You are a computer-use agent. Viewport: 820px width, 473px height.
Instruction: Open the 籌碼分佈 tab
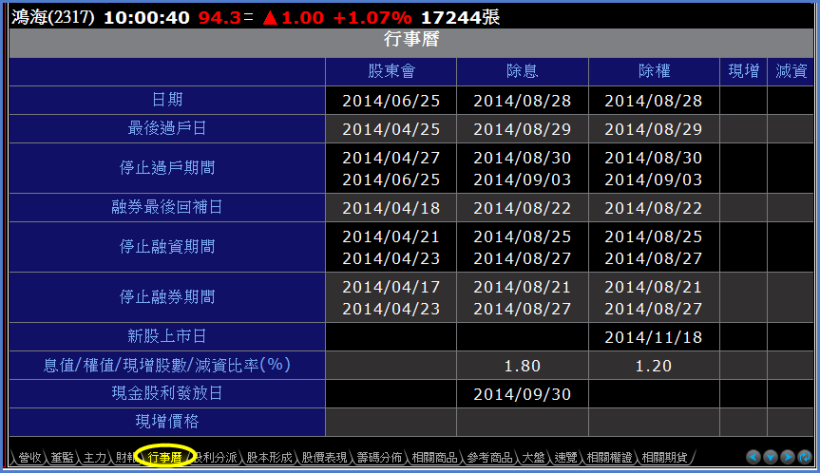pos(379,457)
